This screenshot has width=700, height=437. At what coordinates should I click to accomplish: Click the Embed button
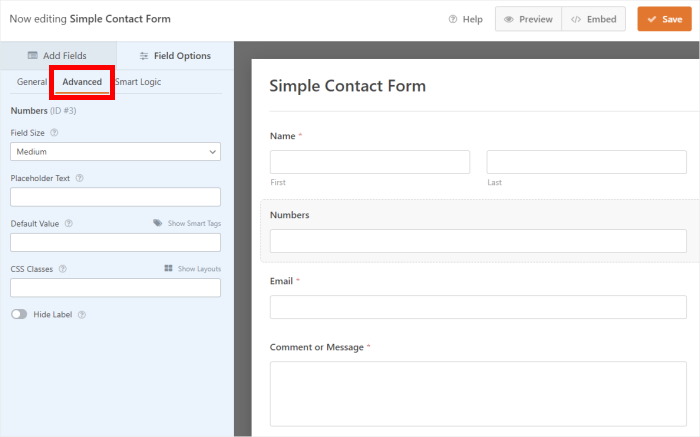tap(594, 19)
